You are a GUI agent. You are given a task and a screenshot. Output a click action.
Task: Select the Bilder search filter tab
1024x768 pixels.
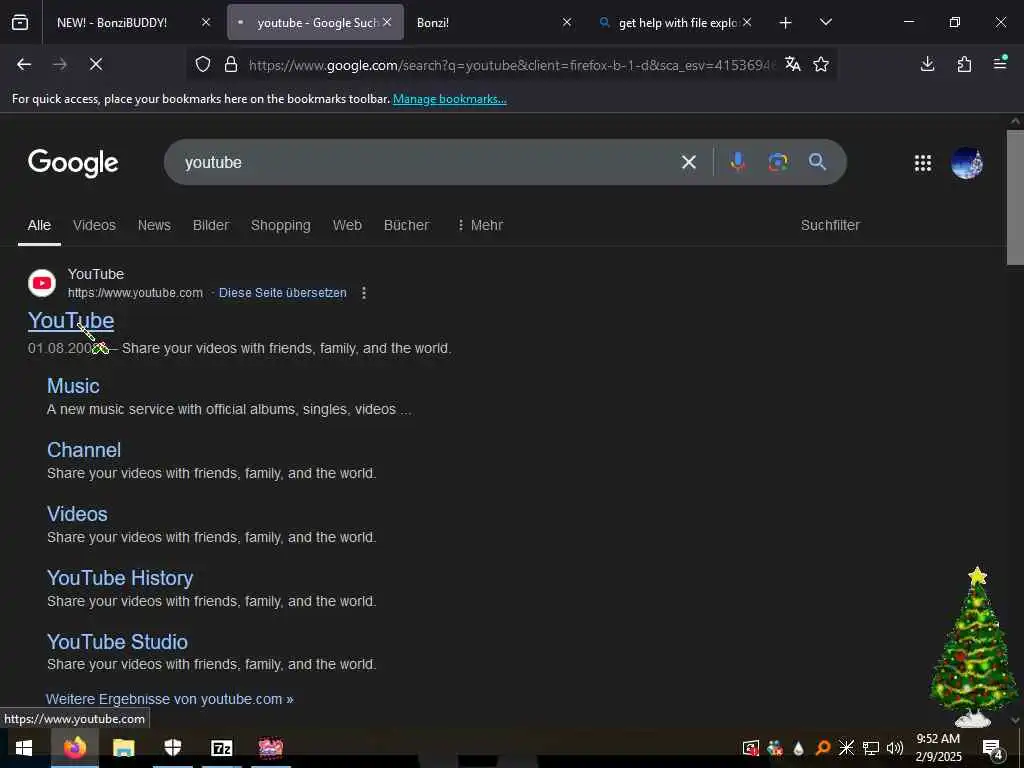(211, 225)
